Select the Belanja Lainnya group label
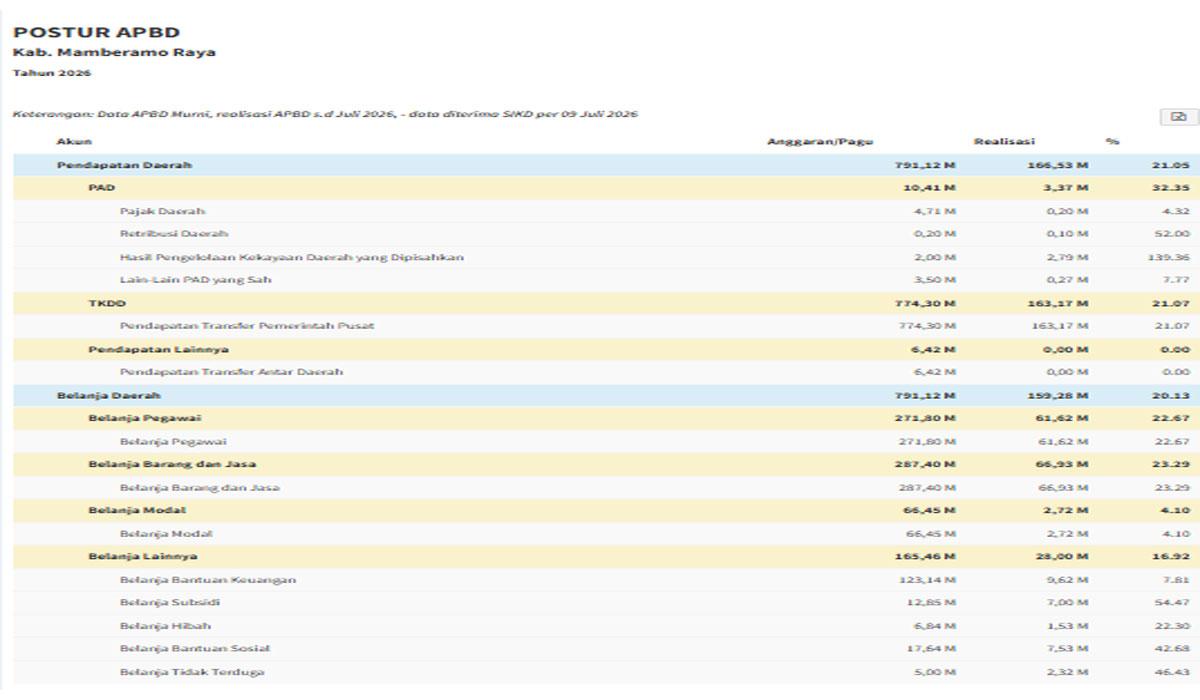The image size is (1200, 700). [142, 556]
